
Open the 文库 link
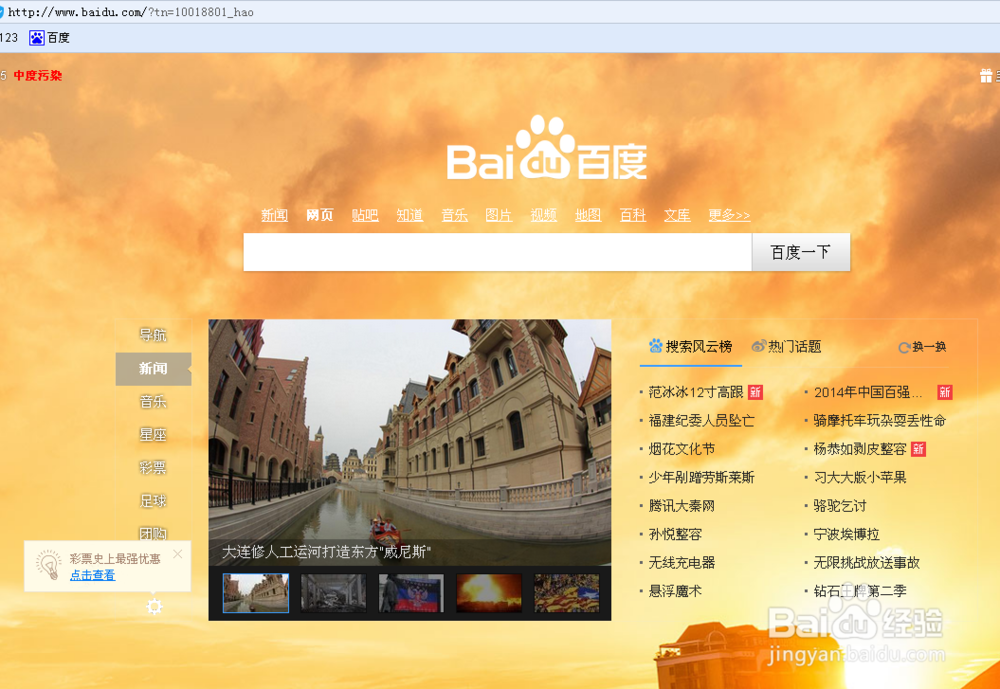[677, 216]
